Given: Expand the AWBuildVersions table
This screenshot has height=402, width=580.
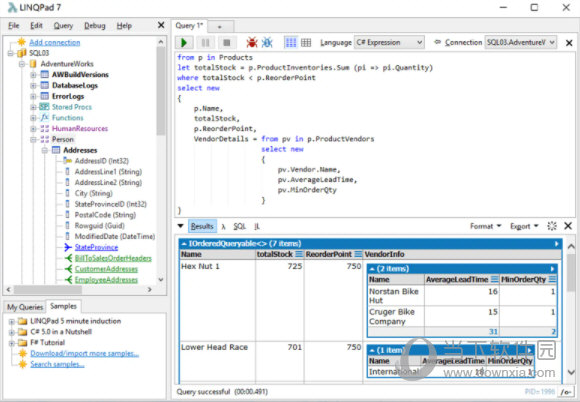Looking at the screenshot, I should pyautogui.click(x=33, y=75).
